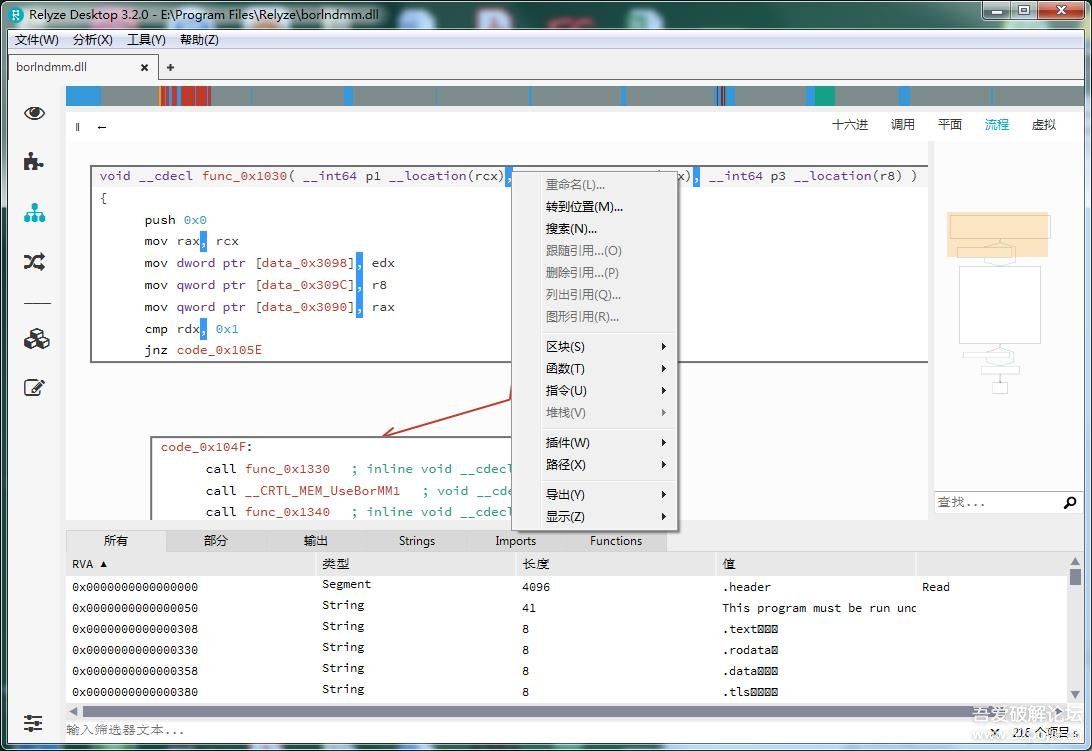Open the 分析(V) menu
1092x751 pixels.
[92, 40]
